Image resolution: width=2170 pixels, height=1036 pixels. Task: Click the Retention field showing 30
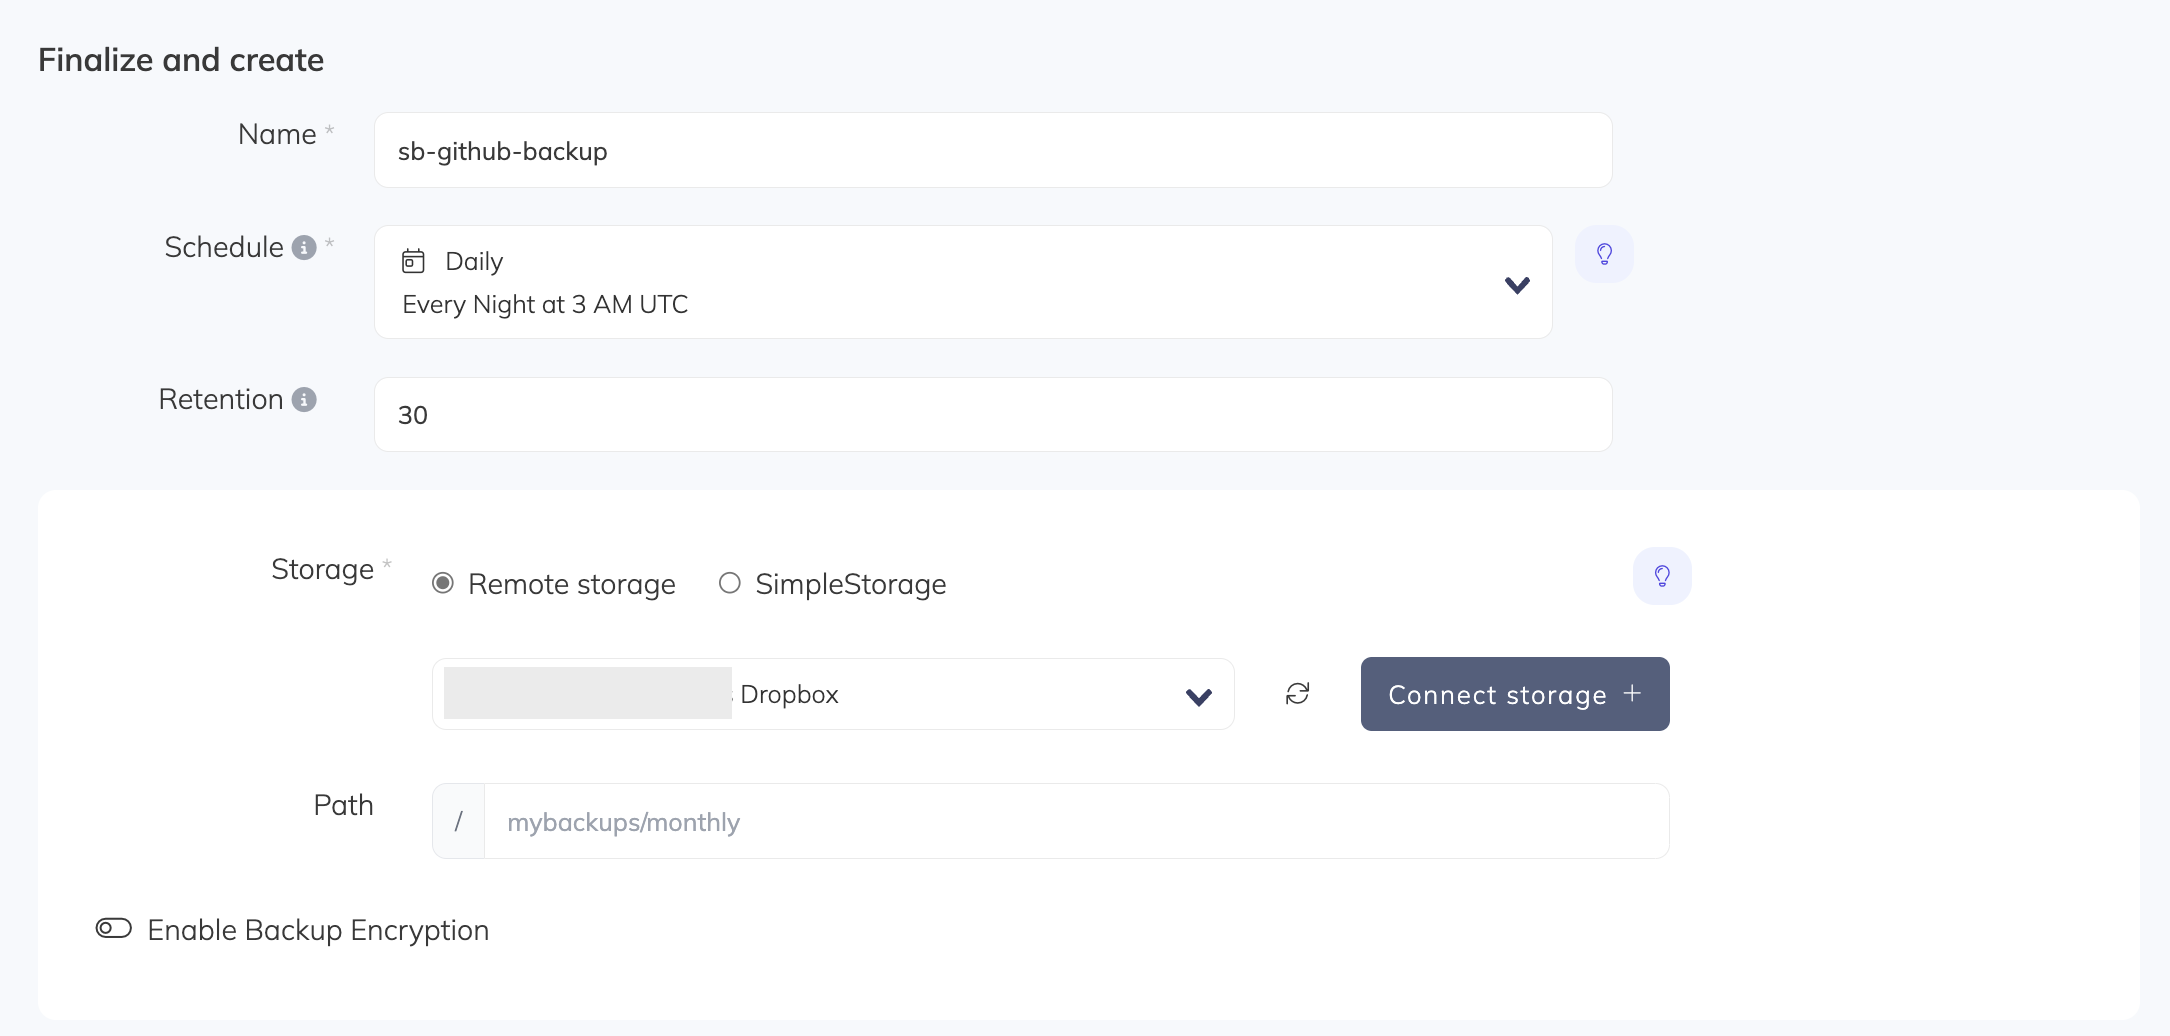992,415
